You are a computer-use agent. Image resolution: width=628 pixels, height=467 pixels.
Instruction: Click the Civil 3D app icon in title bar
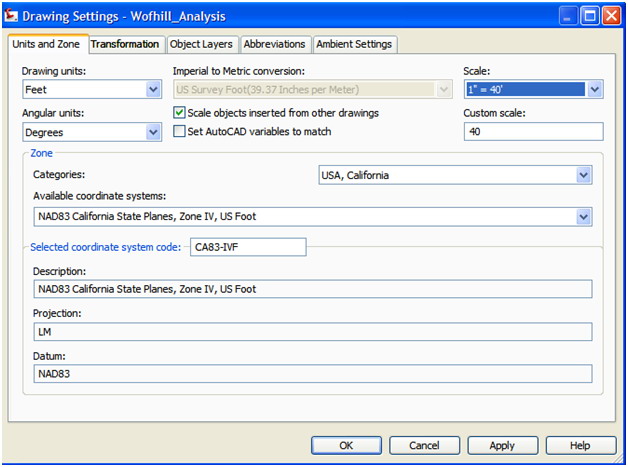(x=11, y=16)
